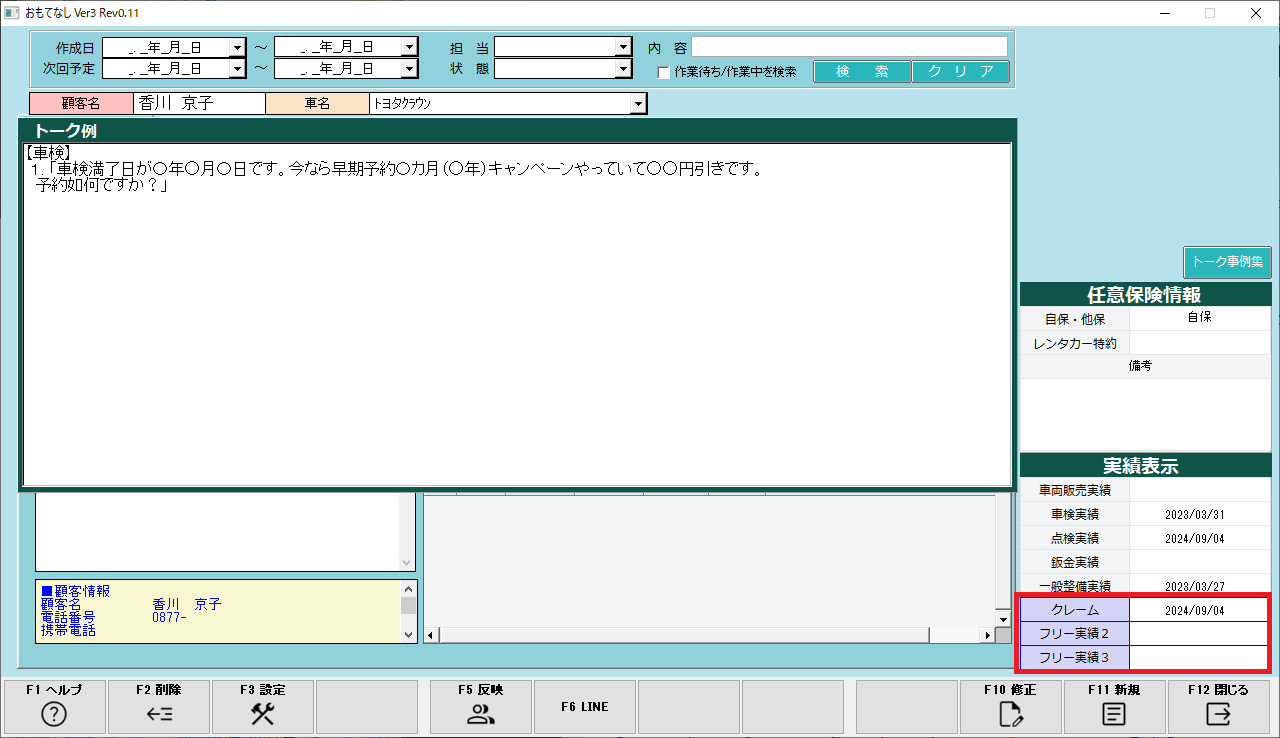Screen dimensions: 1280x738
Task: Click the ■顧客情報 heading text
Action: 76,592
